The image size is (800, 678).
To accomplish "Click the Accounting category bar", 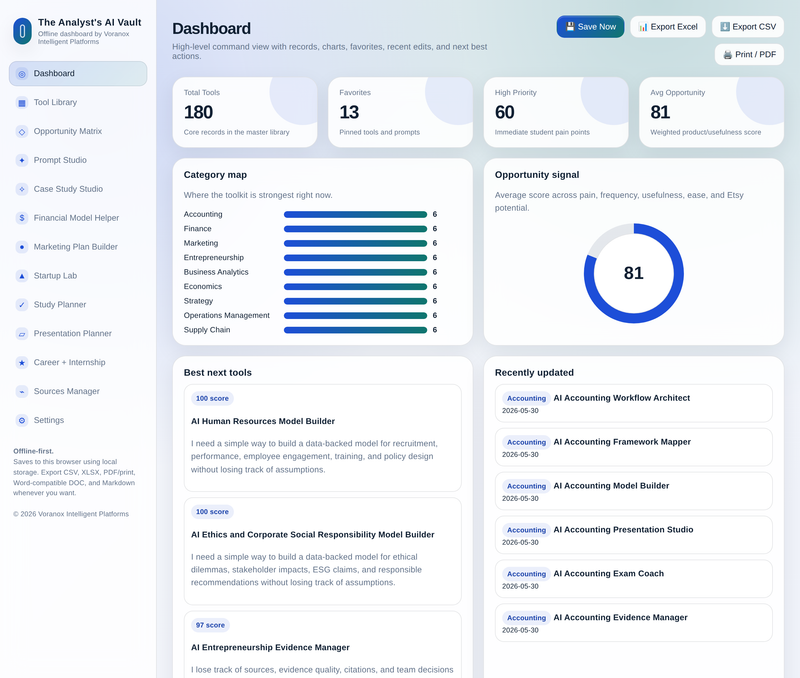I will click(355, 215).
